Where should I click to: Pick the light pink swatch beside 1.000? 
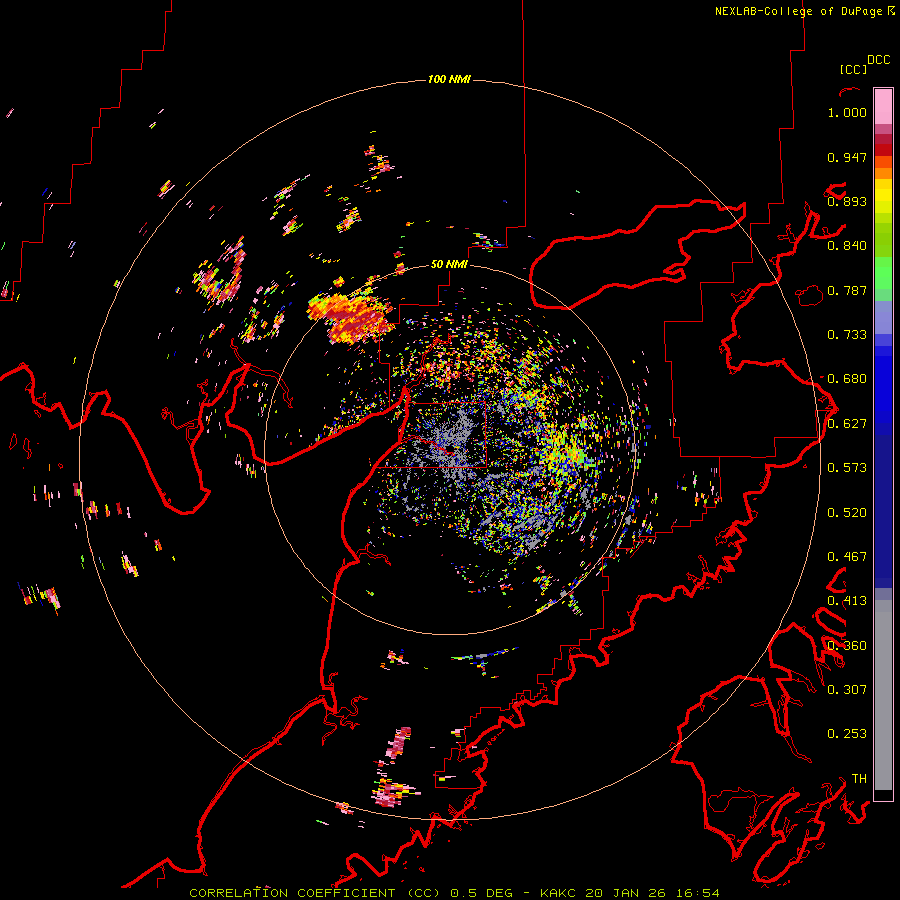tap(883, 106)
